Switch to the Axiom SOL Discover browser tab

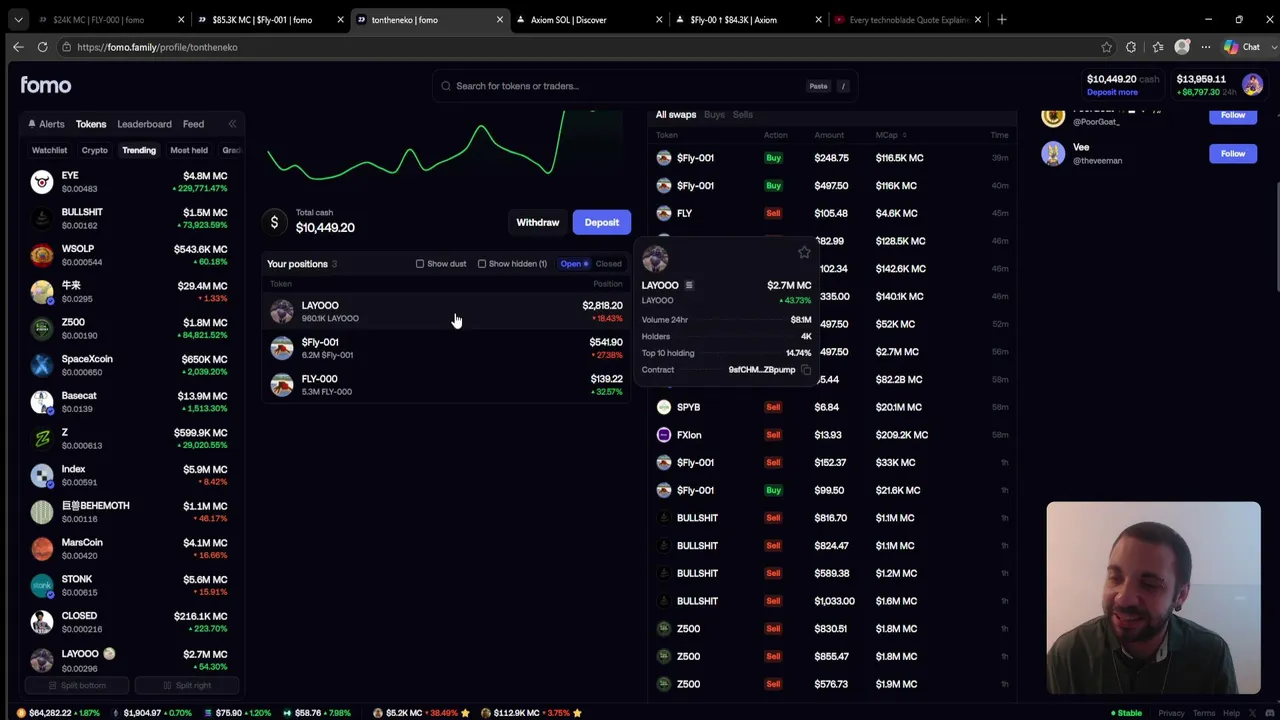coord(588,19)
